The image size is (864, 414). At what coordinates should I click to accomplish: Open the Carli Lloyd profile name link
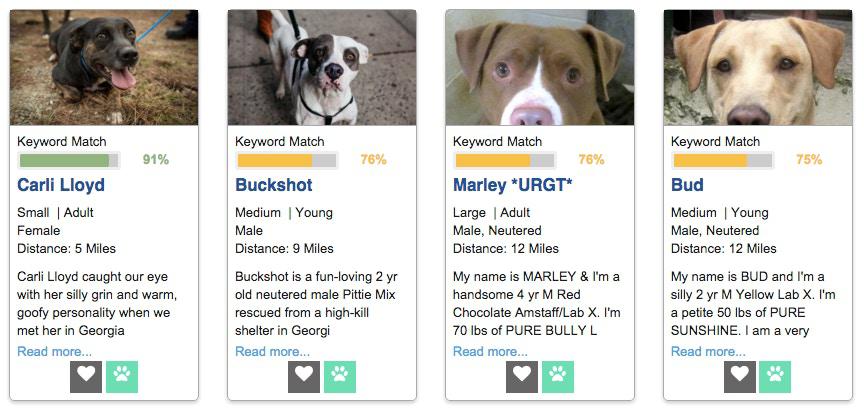coord(61,185)
